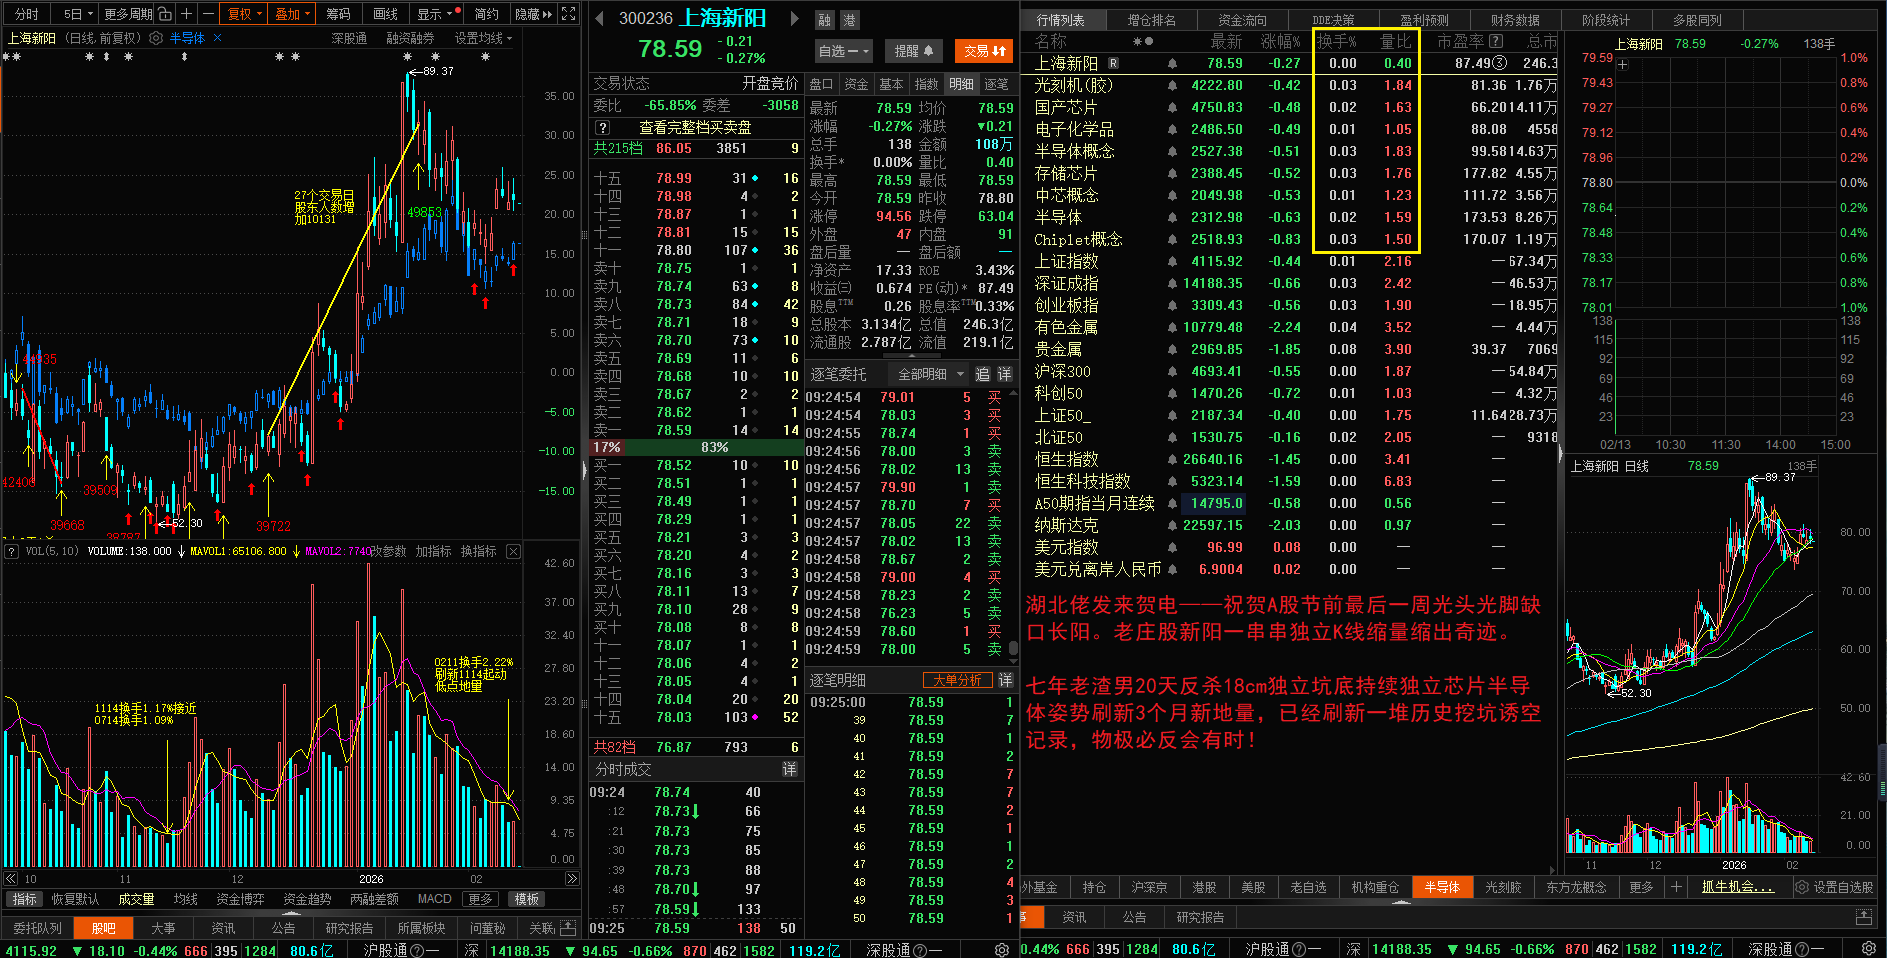This screenshot has height=958, width=1887.
Task: Click the 17% / 83% buy-sell ratio bar
Action: point(697,447)
